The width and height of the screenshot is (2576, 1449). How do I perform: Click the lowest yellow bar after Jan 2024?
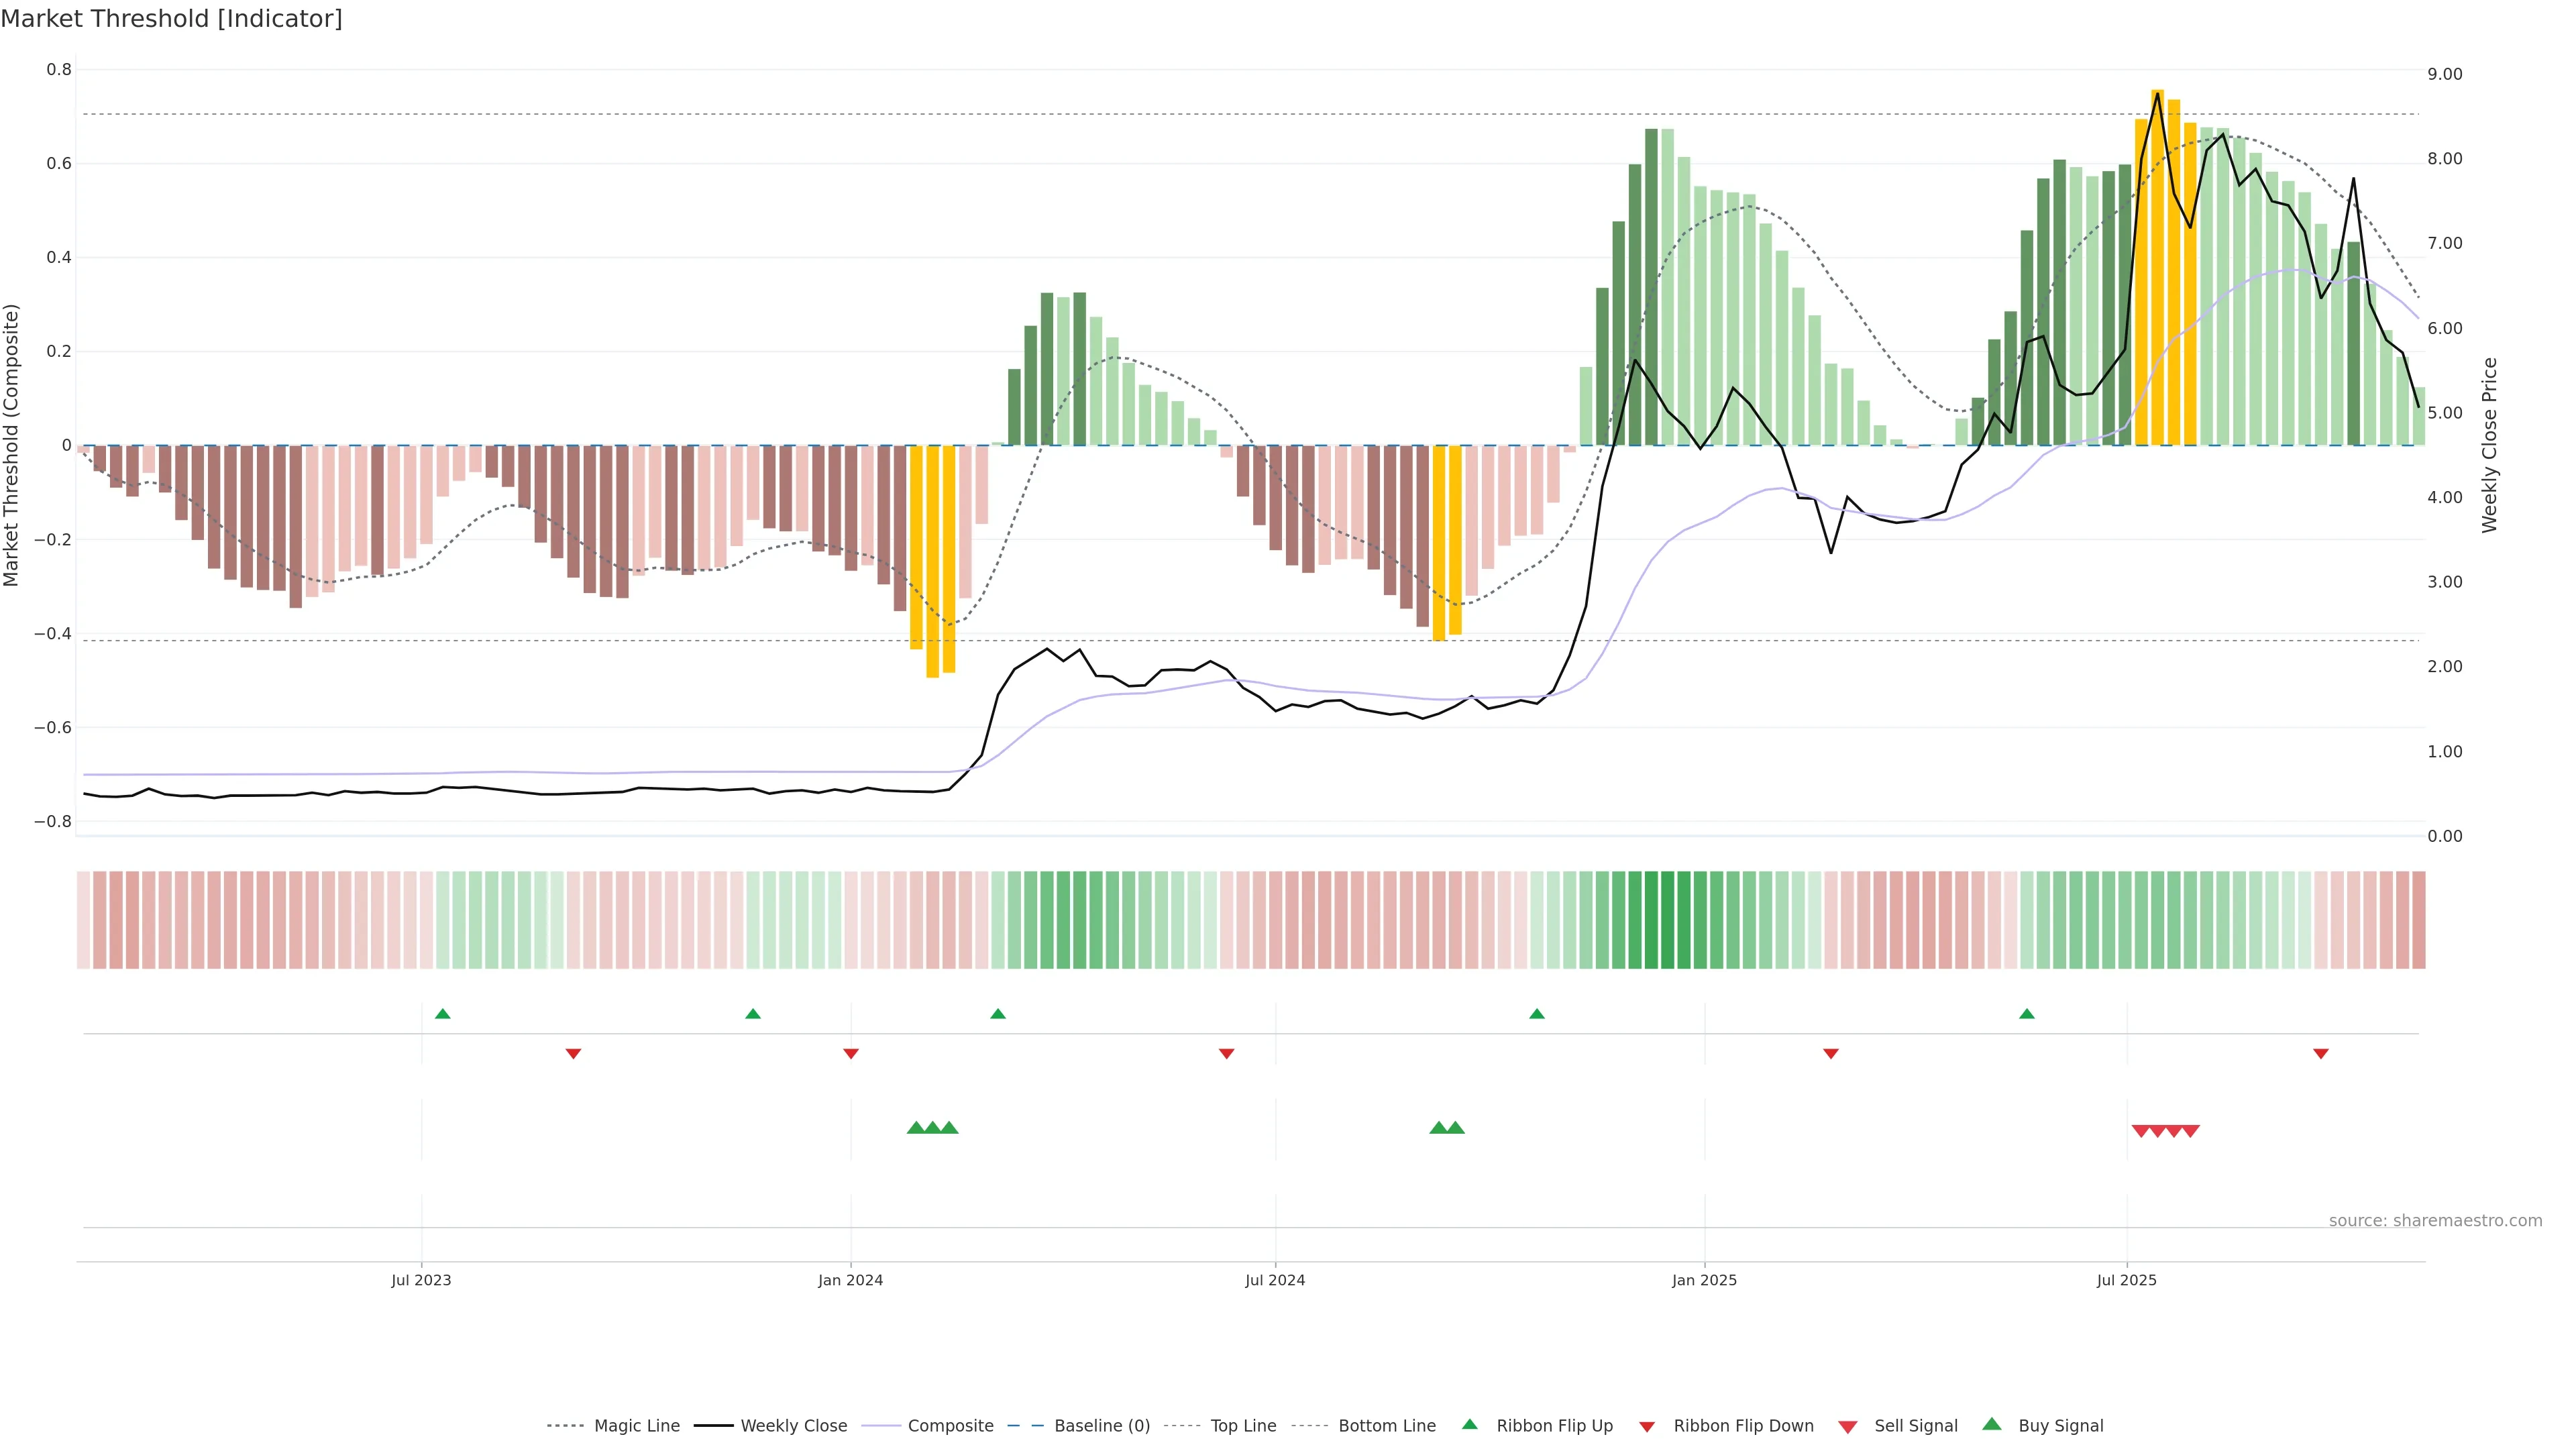click(x=932, y=561)
